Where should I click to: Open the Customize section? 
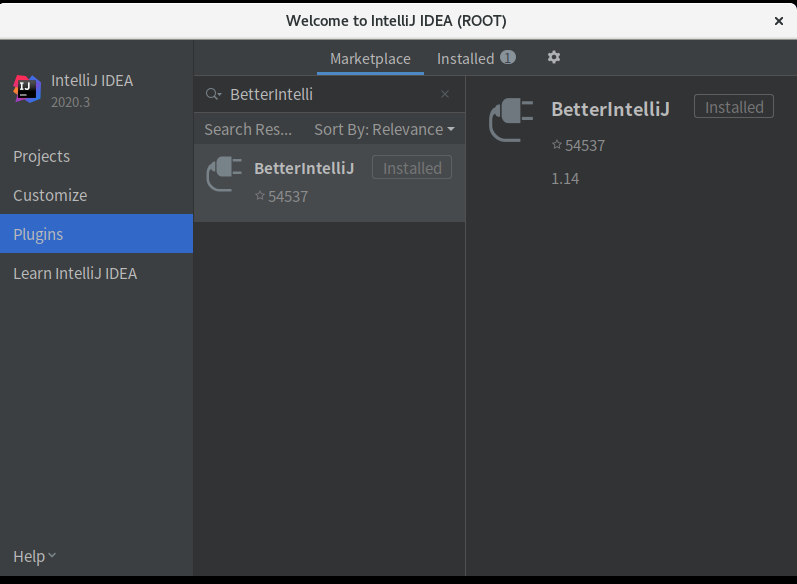[97, 196]
